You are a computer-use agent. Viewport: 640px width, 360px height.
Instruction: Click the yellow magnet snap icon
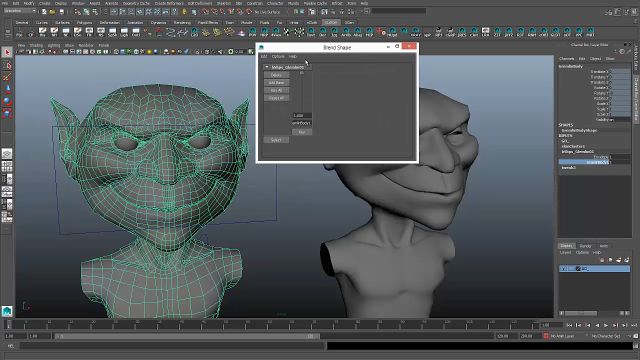(184, 12)
